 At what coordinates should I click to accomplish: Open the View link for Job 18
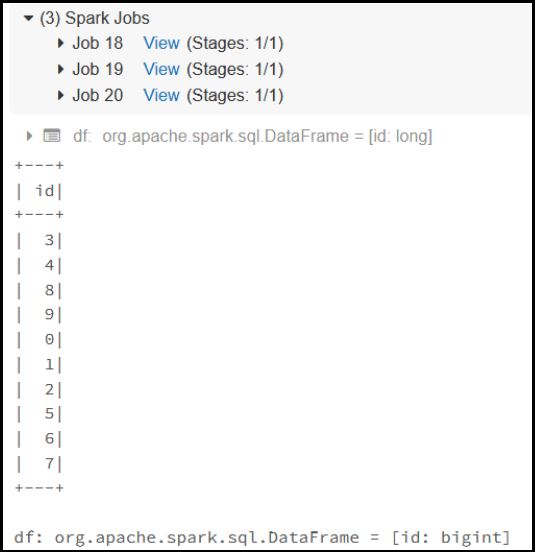(x=162, y=43)
